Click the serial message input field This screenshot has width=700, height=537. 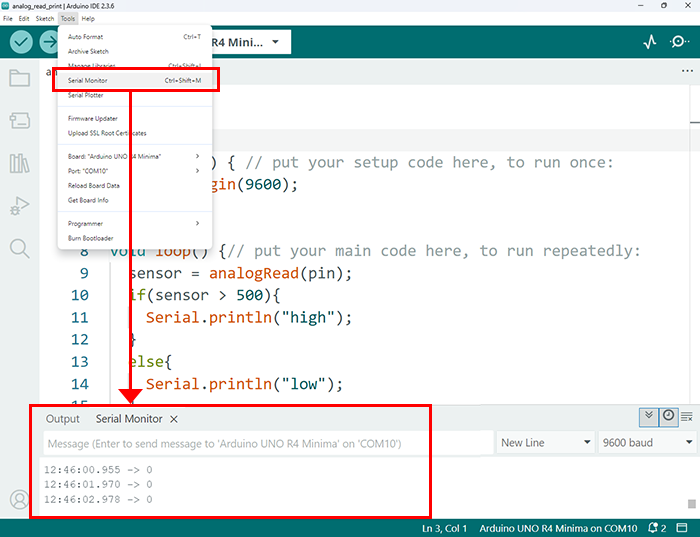(268, 444)
